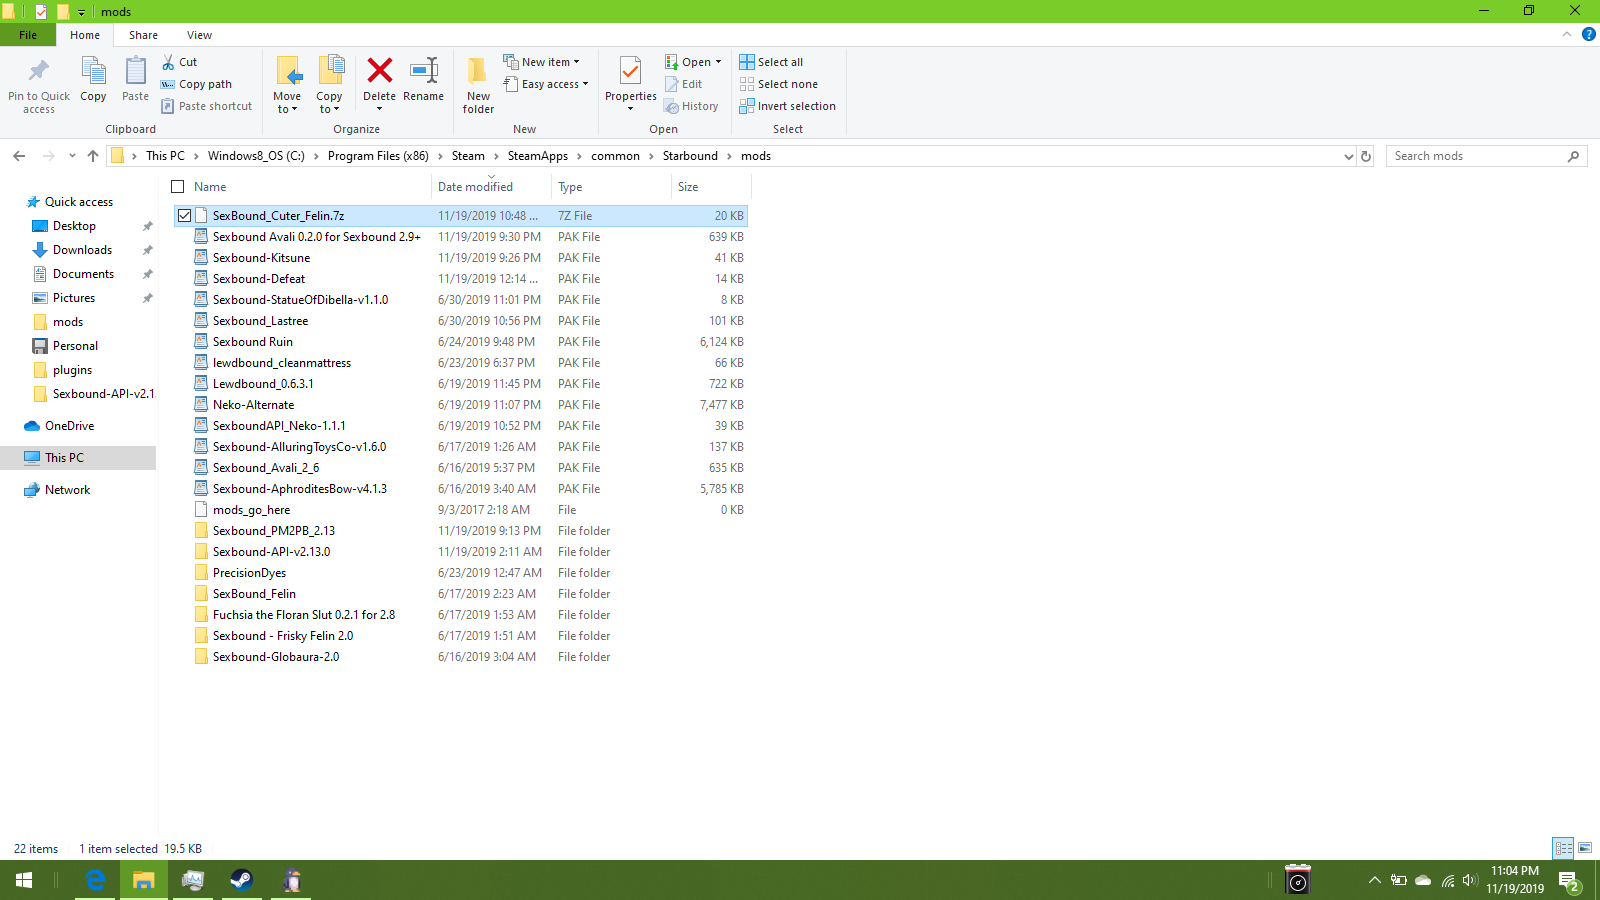1600x900 pixels.
Task: Switch to Details view layout
Action: click(1563, 848)
